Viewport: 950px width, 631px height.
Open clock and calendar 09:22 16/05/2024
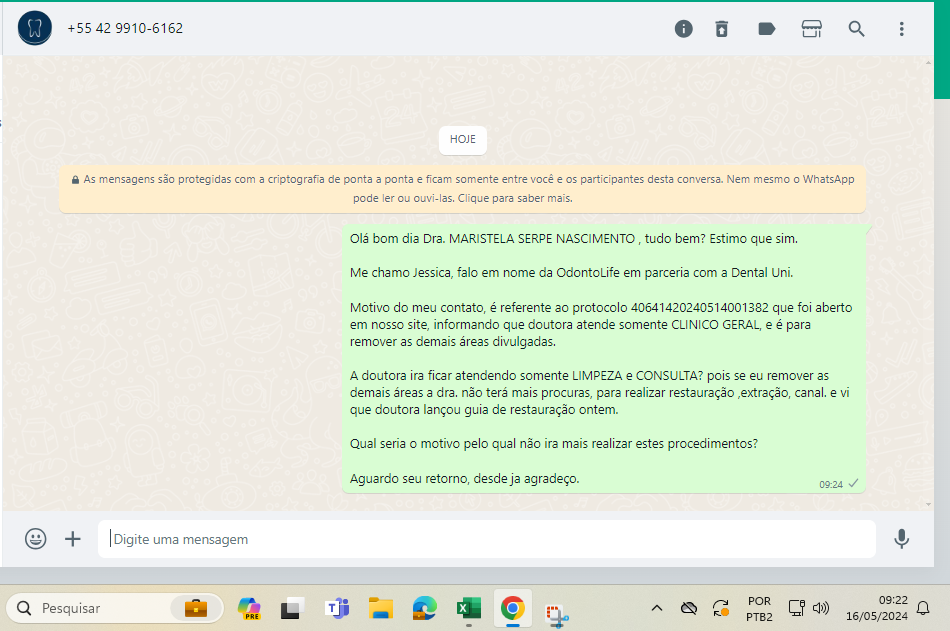pyautogui.click(x=877, y=608)
